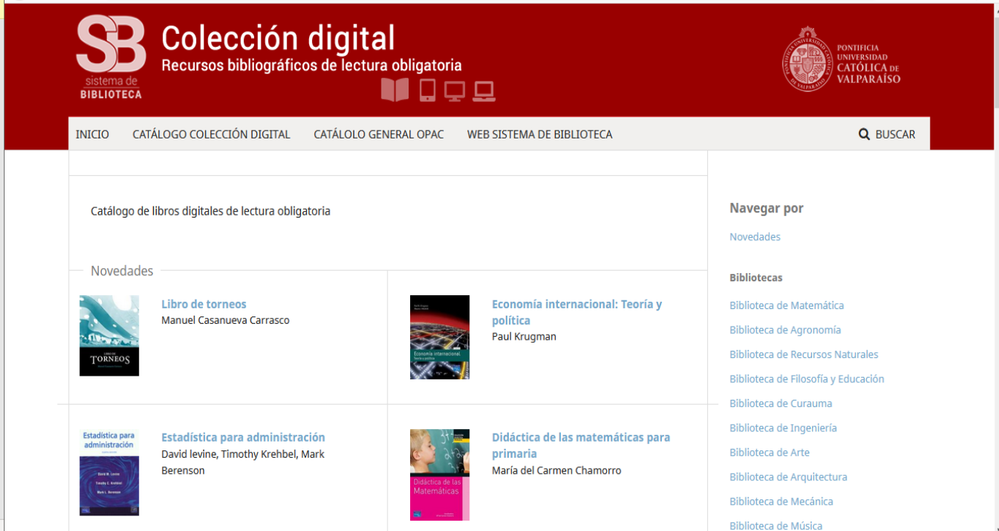Click the BUSCAR label in navigation bar
Viewport: 999px width, 531px height.
pos(895,135)
